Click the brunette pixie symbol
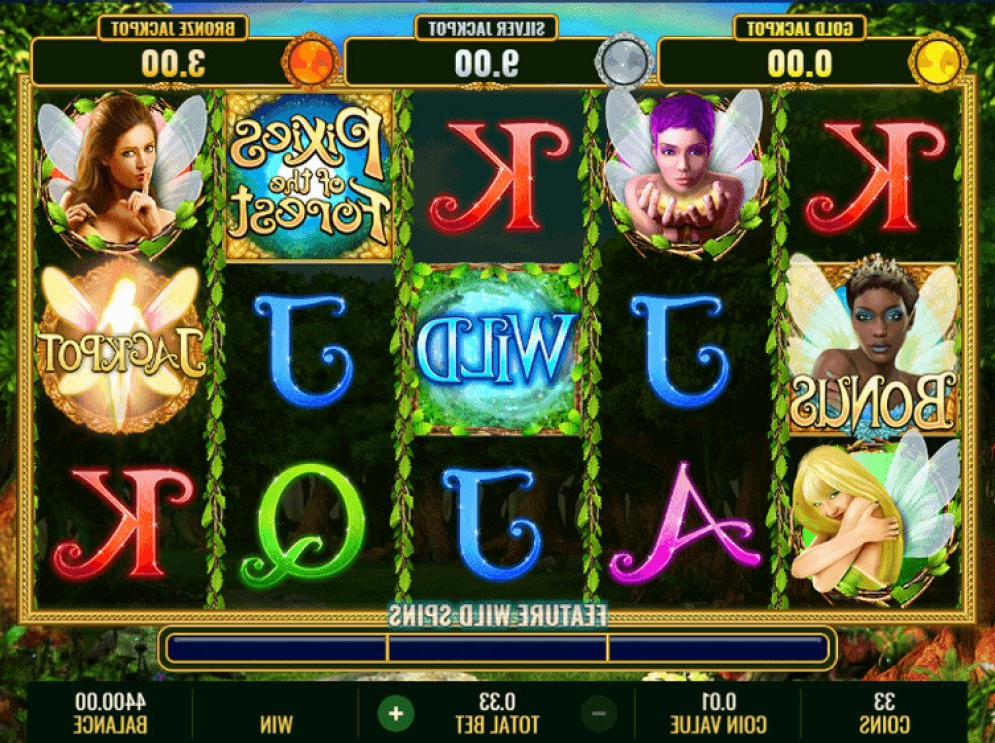This screenshot has height=743, width=995. click(121, 173)
